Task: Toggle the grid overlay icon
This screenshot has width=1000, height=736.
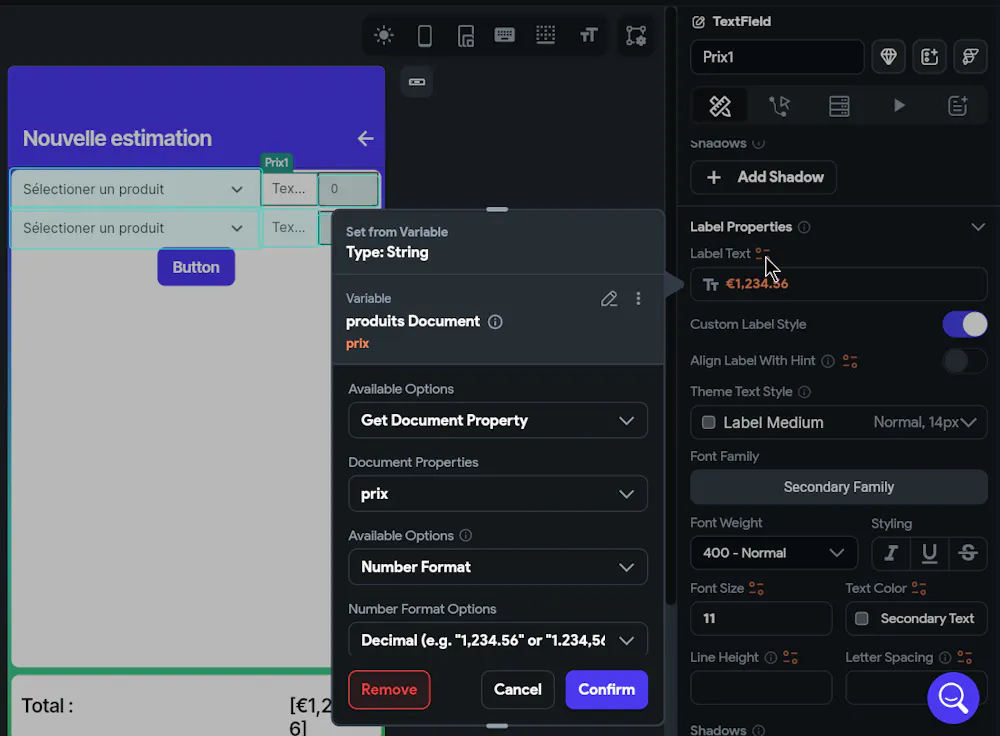Action: pos(545,34)
